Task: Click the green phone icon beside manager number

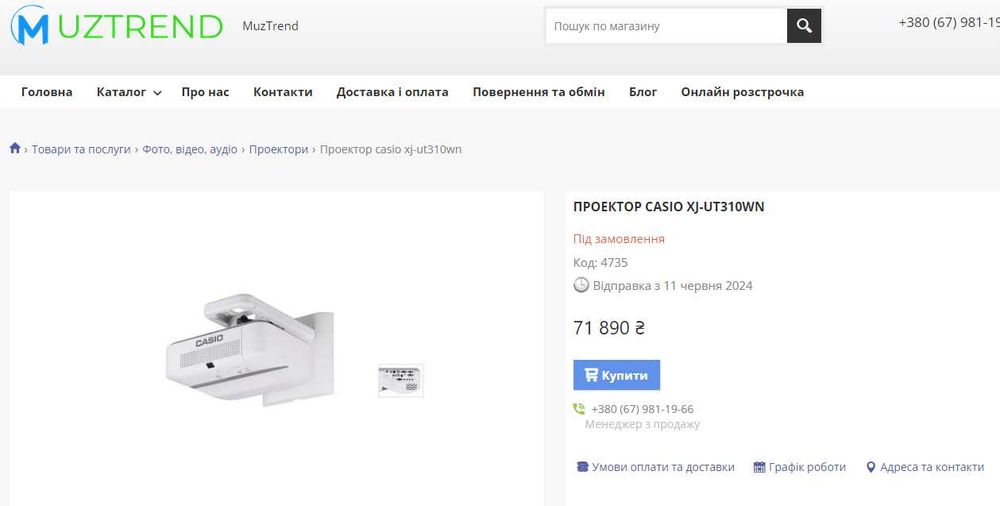Action: [x=579, y=409]
